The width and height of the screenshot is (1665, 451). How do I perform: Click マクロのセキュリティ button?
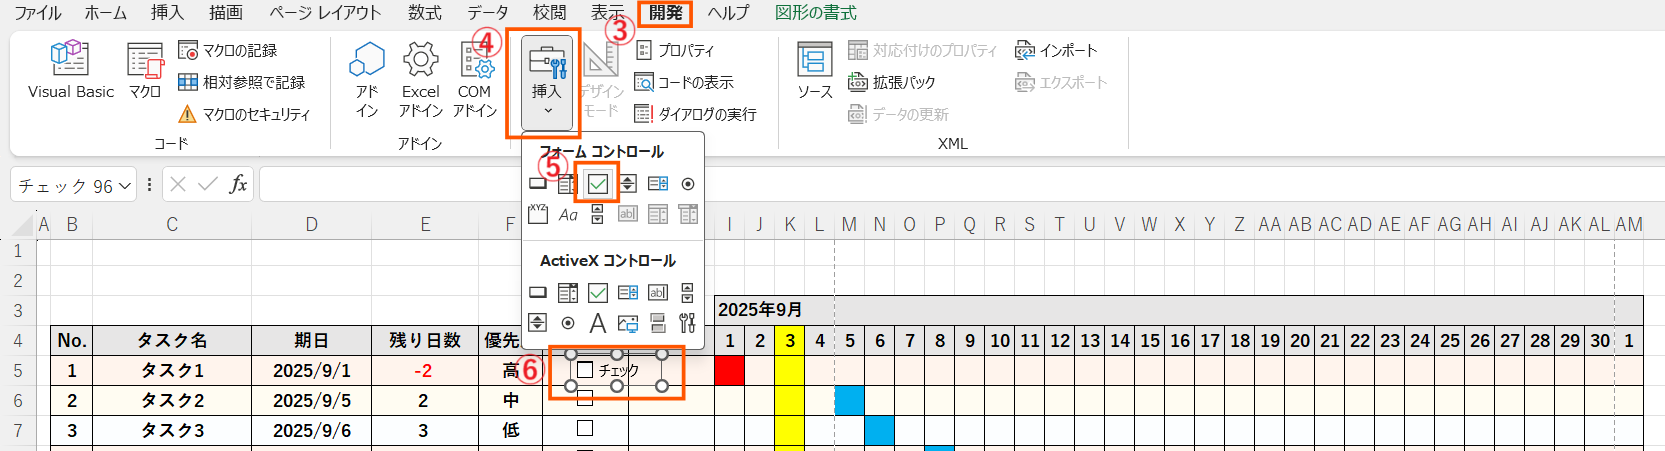pyautogui.click(x=245, y=115)
